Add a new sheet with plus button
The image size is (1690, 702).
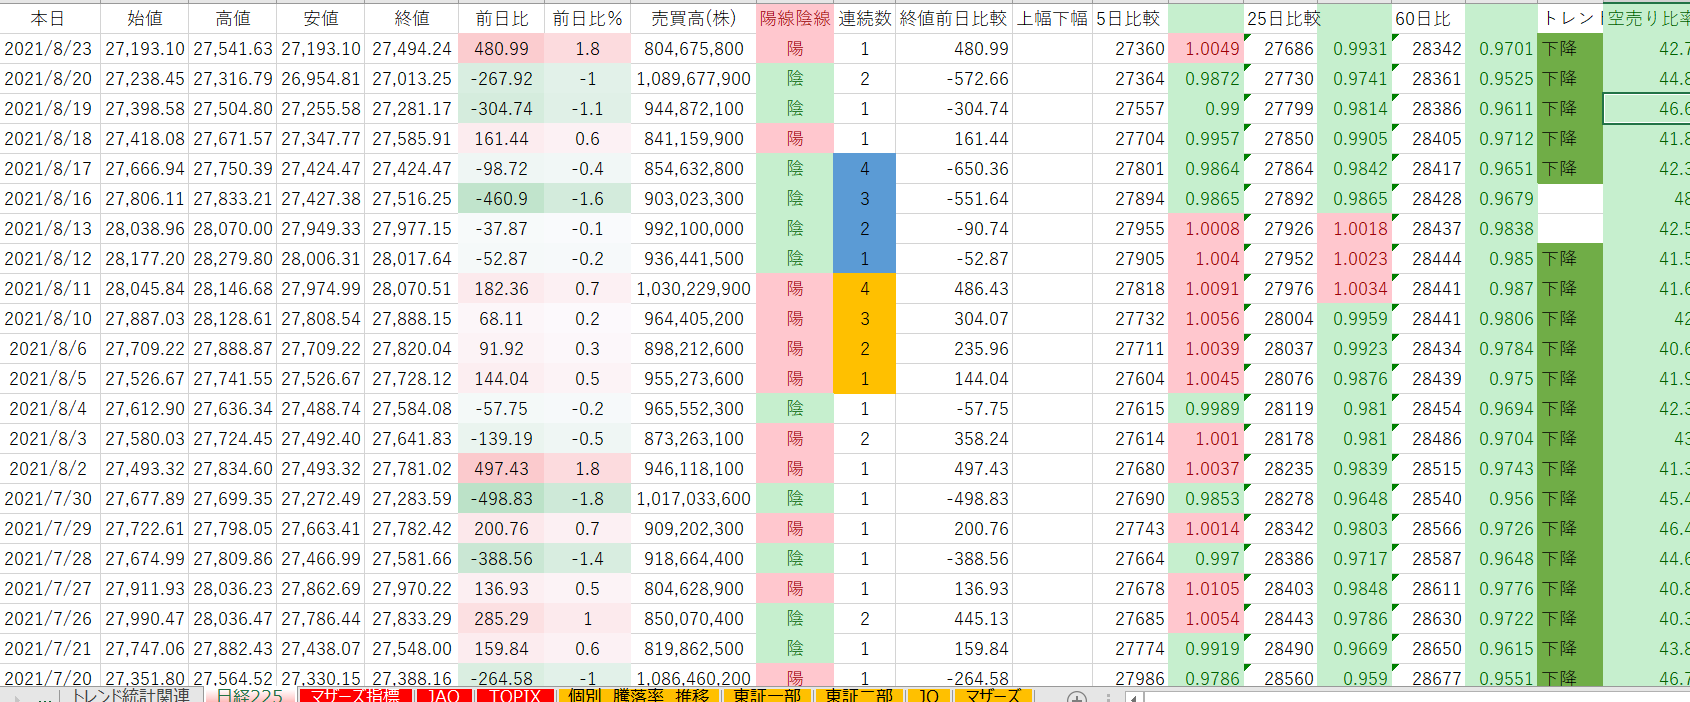[1076, 696]
